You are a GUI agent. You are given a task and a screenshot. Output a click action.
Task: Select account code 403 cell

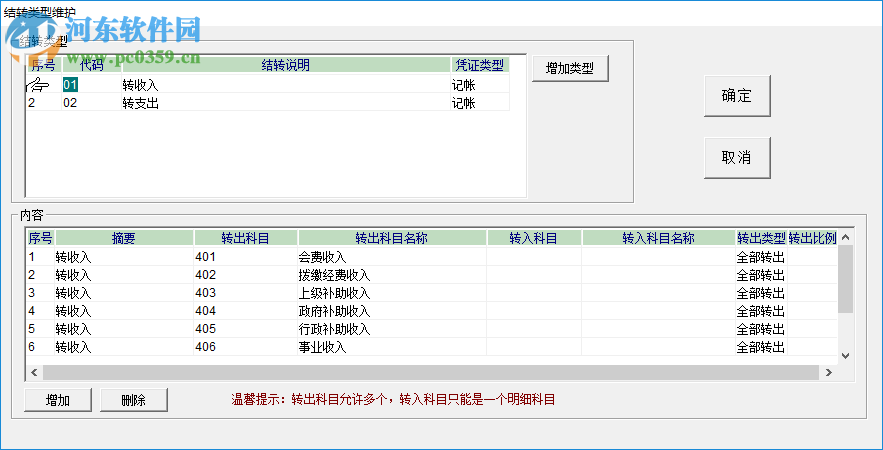pyautogui.click(x=246, y=293)
